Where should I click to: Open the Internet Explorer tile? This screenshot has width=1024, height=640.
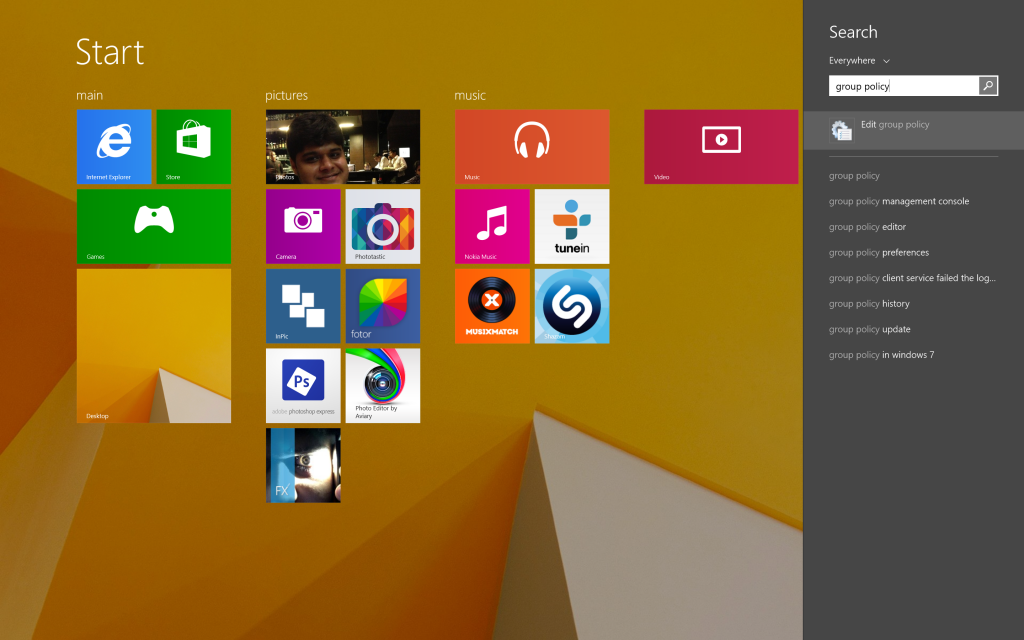pyautogui.click(x=114, y=146)
